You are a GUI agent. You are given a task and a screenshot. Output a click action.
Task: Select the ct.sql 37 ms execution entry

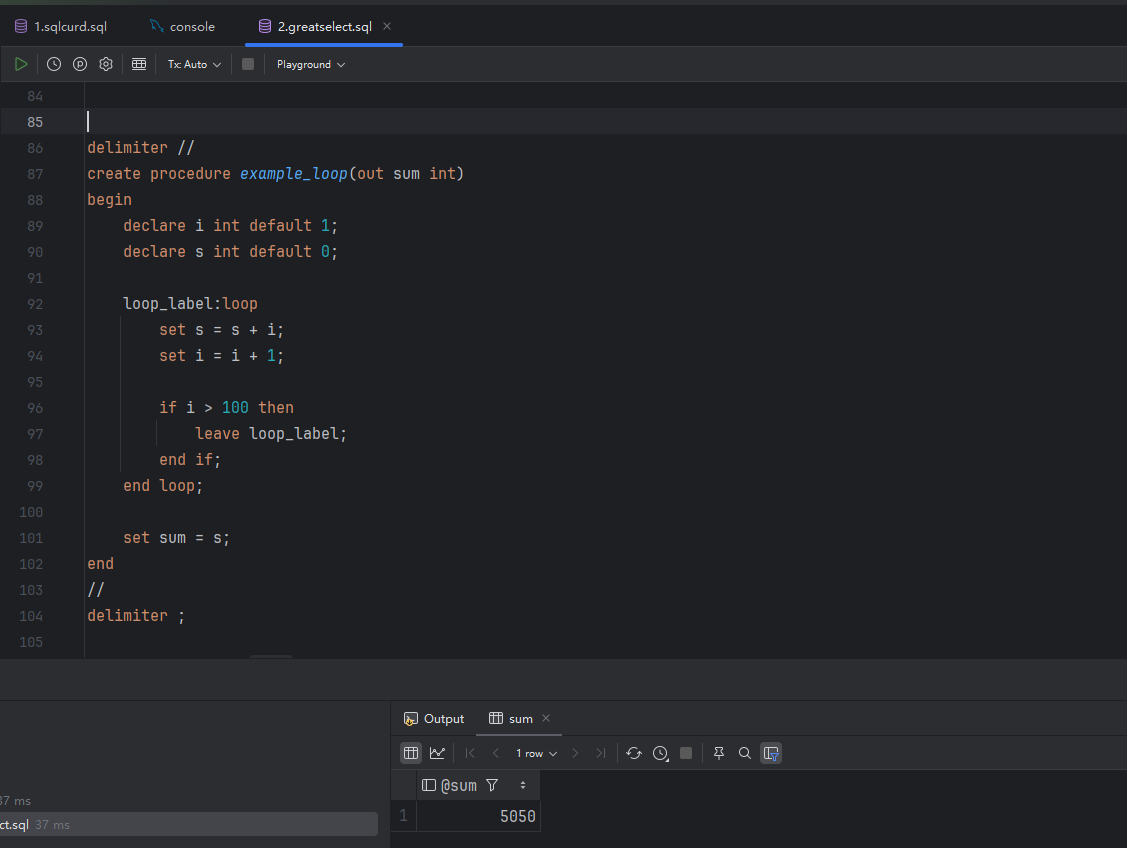[x=188, y=824]
